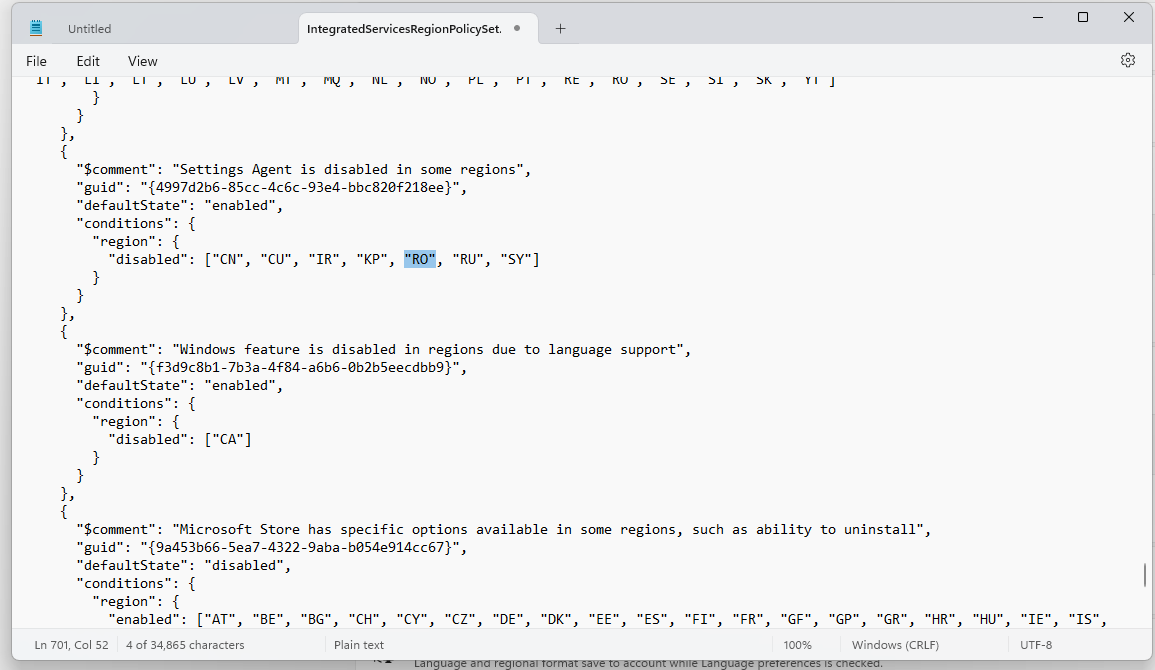Click the Ln 701, Col 52 indicator
This screenshot has width=1155, height=670.
70,645
